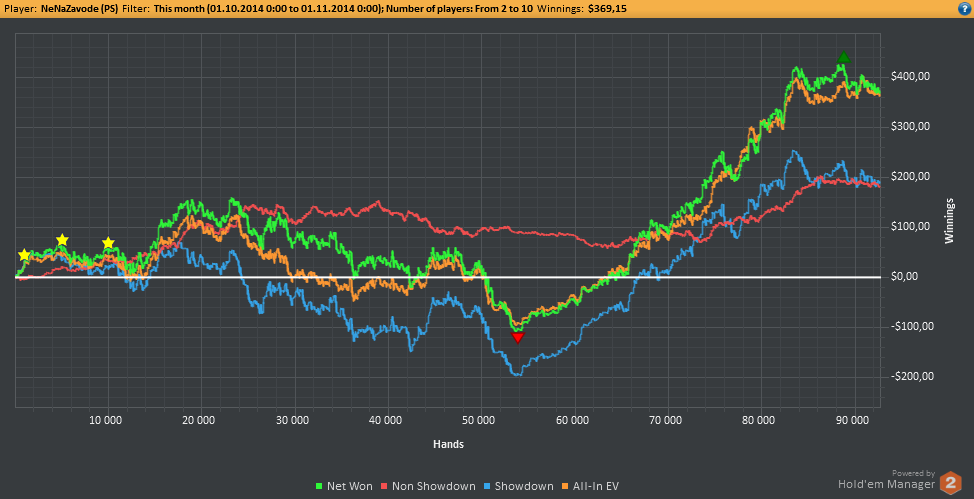The image size is (974, 499).
Task: Click the yellow star marker at 10 000 hands
Action: 109,243
